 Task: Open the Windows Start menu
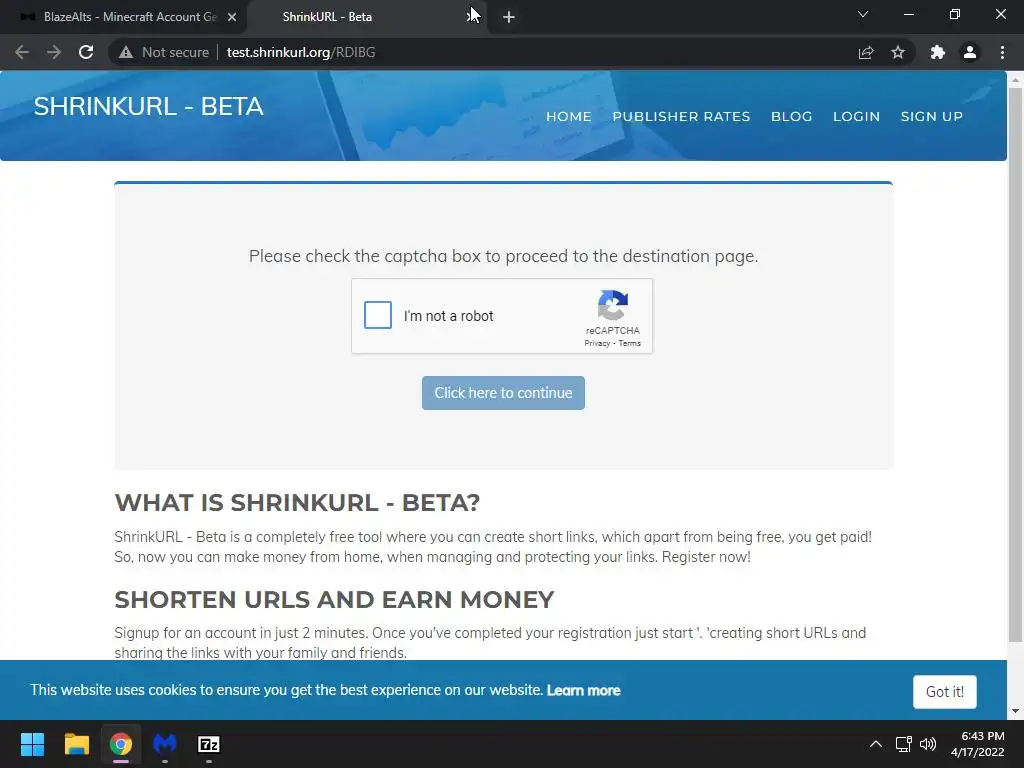pos(32,744)
